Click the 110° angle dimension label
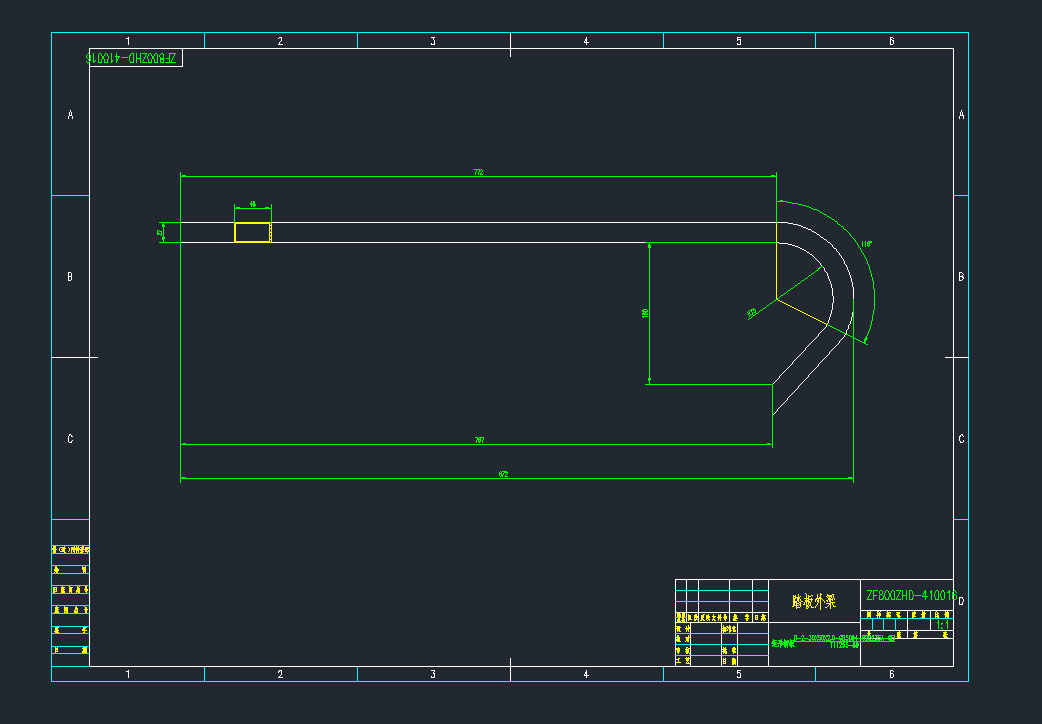This screenshot has height=724, width=1042. 866,244
